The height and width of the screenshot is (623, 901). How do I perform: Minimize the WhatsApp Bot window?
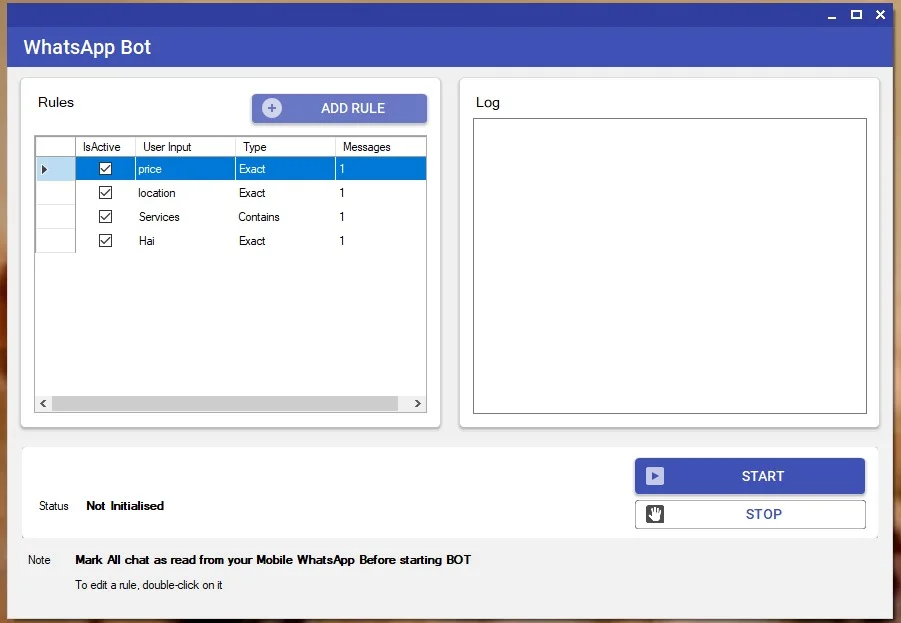[832, 15]
